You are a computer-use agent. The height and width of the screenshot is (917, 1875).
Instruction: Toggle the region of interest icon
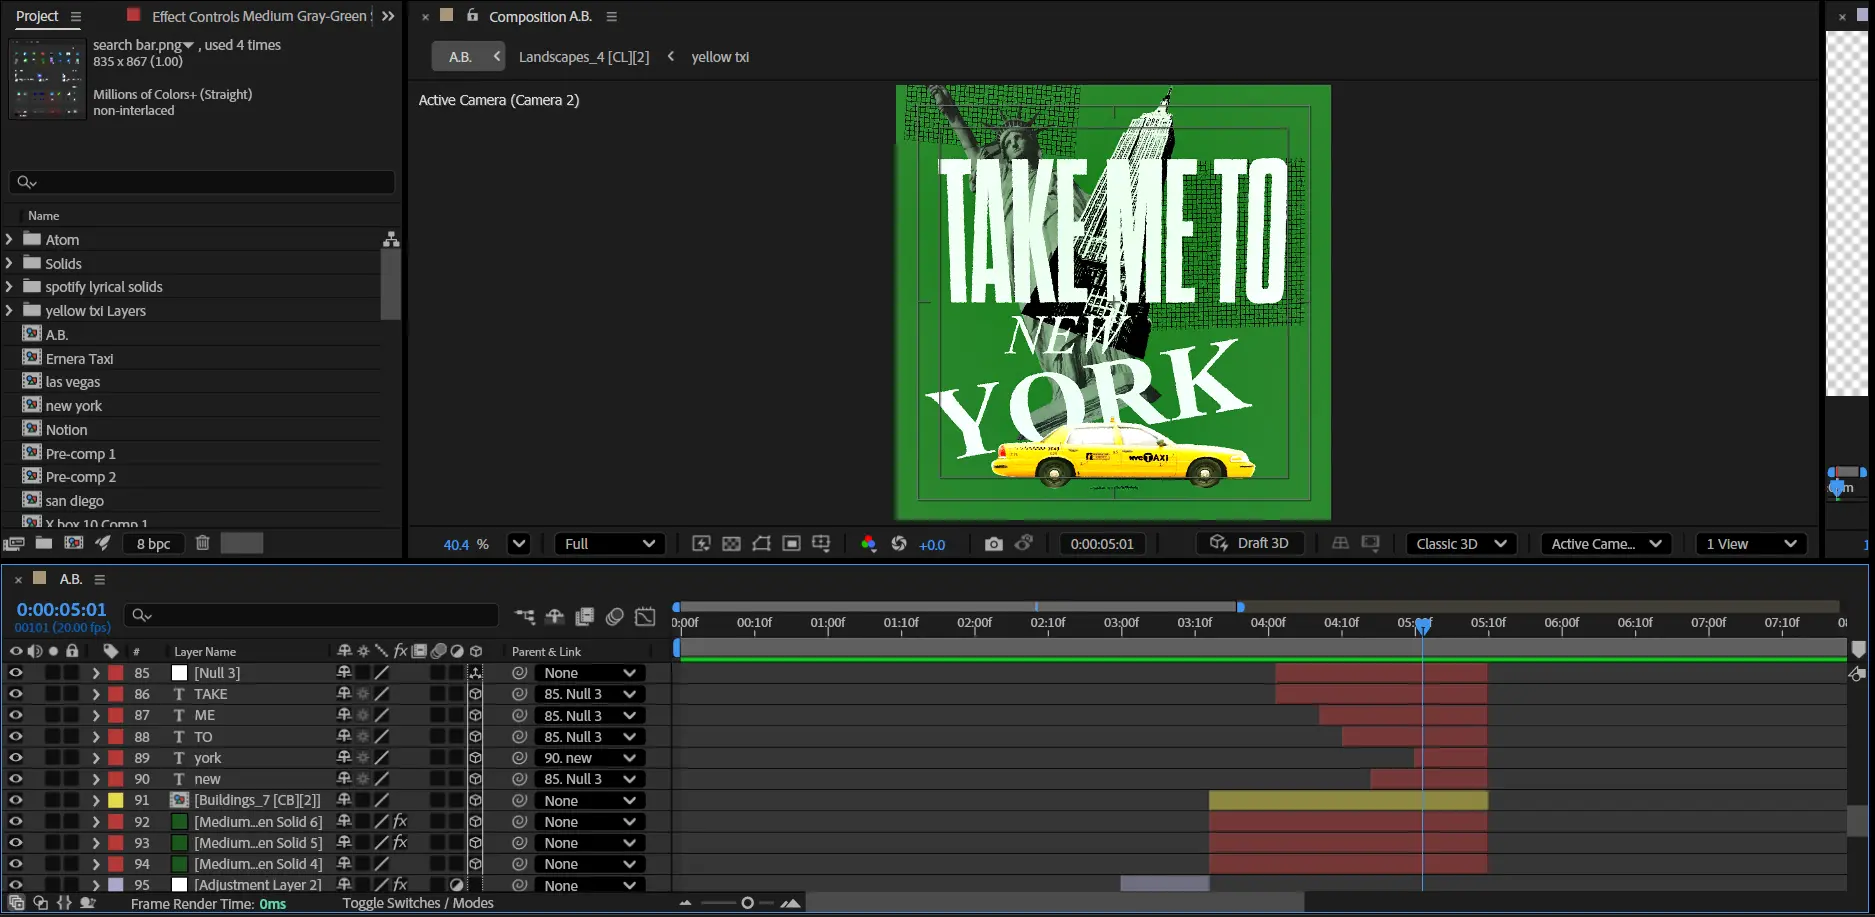coord(791,544)
